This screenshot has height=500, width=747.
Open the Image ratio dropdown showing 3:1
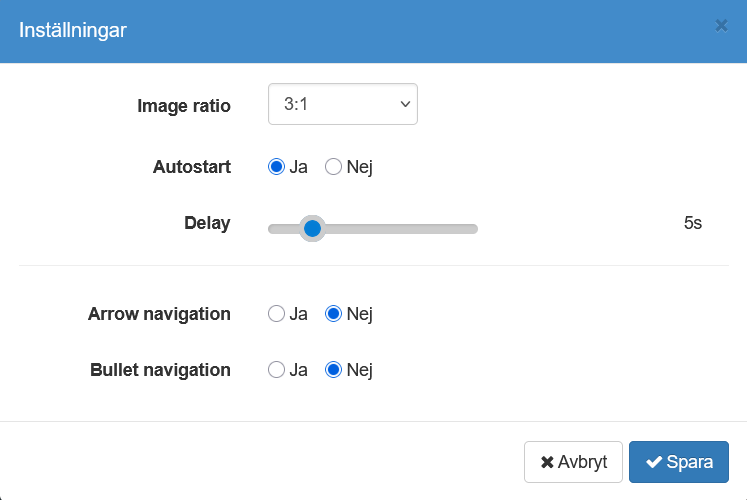[x=342, y=104]
